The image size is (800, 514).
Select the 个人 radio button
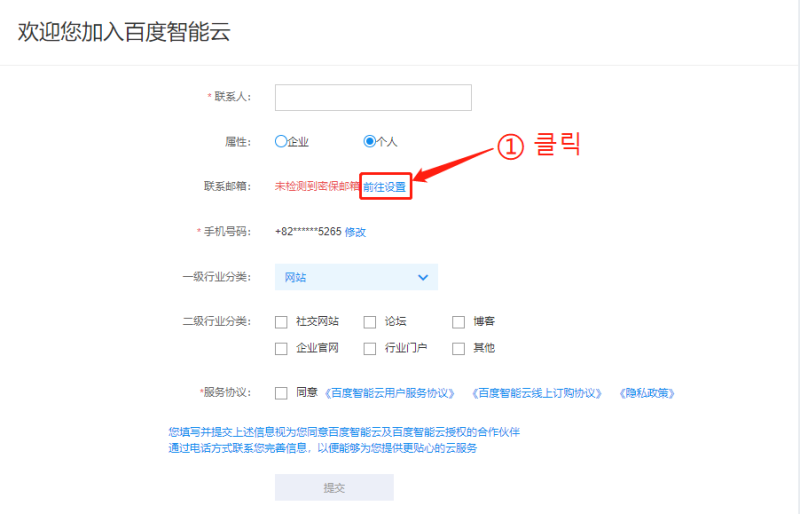369,141
